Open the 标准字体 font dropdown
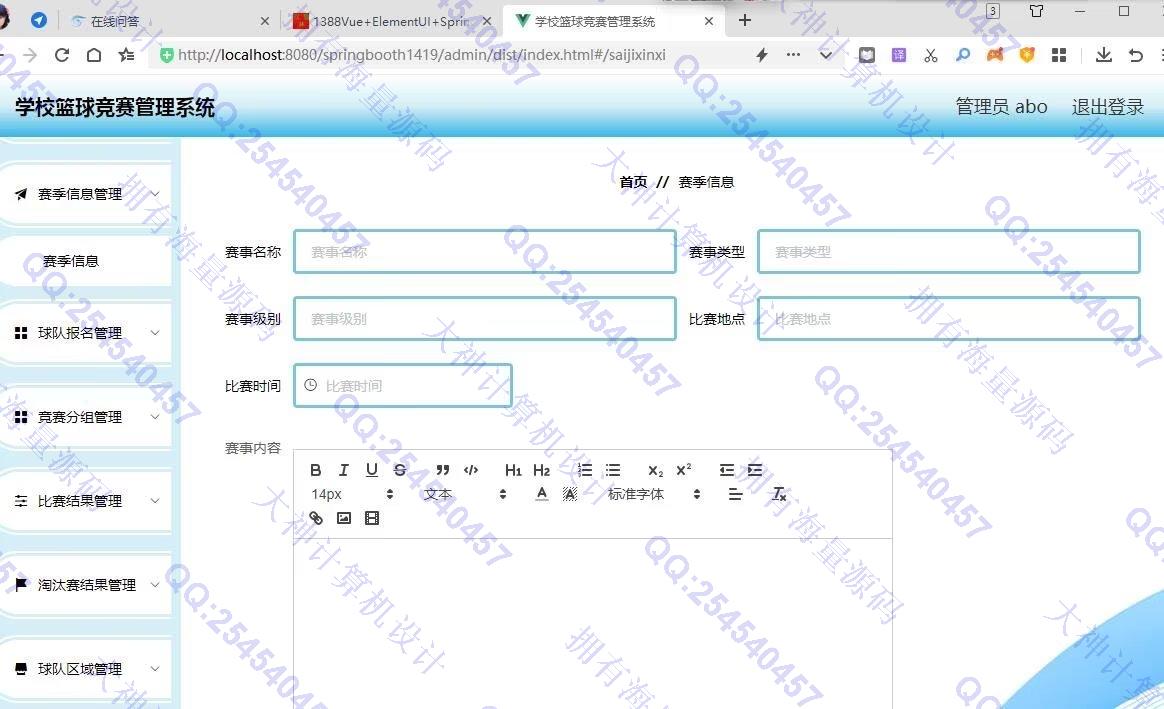 (654, 494)
